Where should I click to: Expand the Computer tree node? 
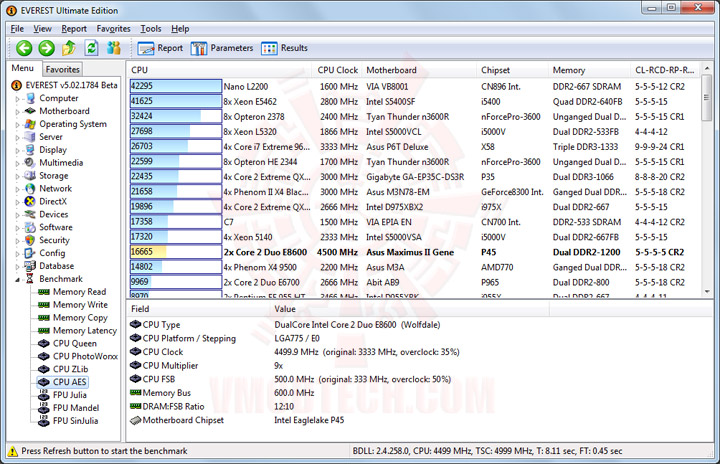coord(17,99)
